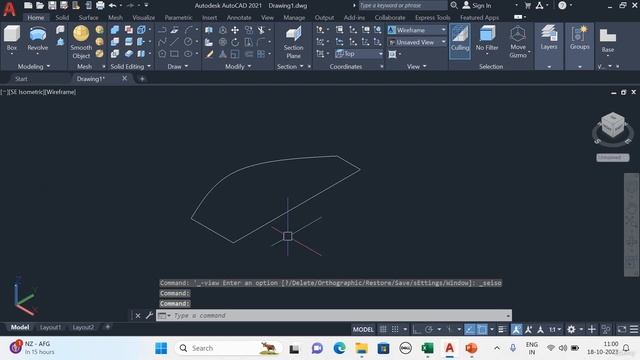The height and width of the screenshot is (360, 640).
Task: Click the search magnifier icon in title bar
Action: (x=454, y=5)
